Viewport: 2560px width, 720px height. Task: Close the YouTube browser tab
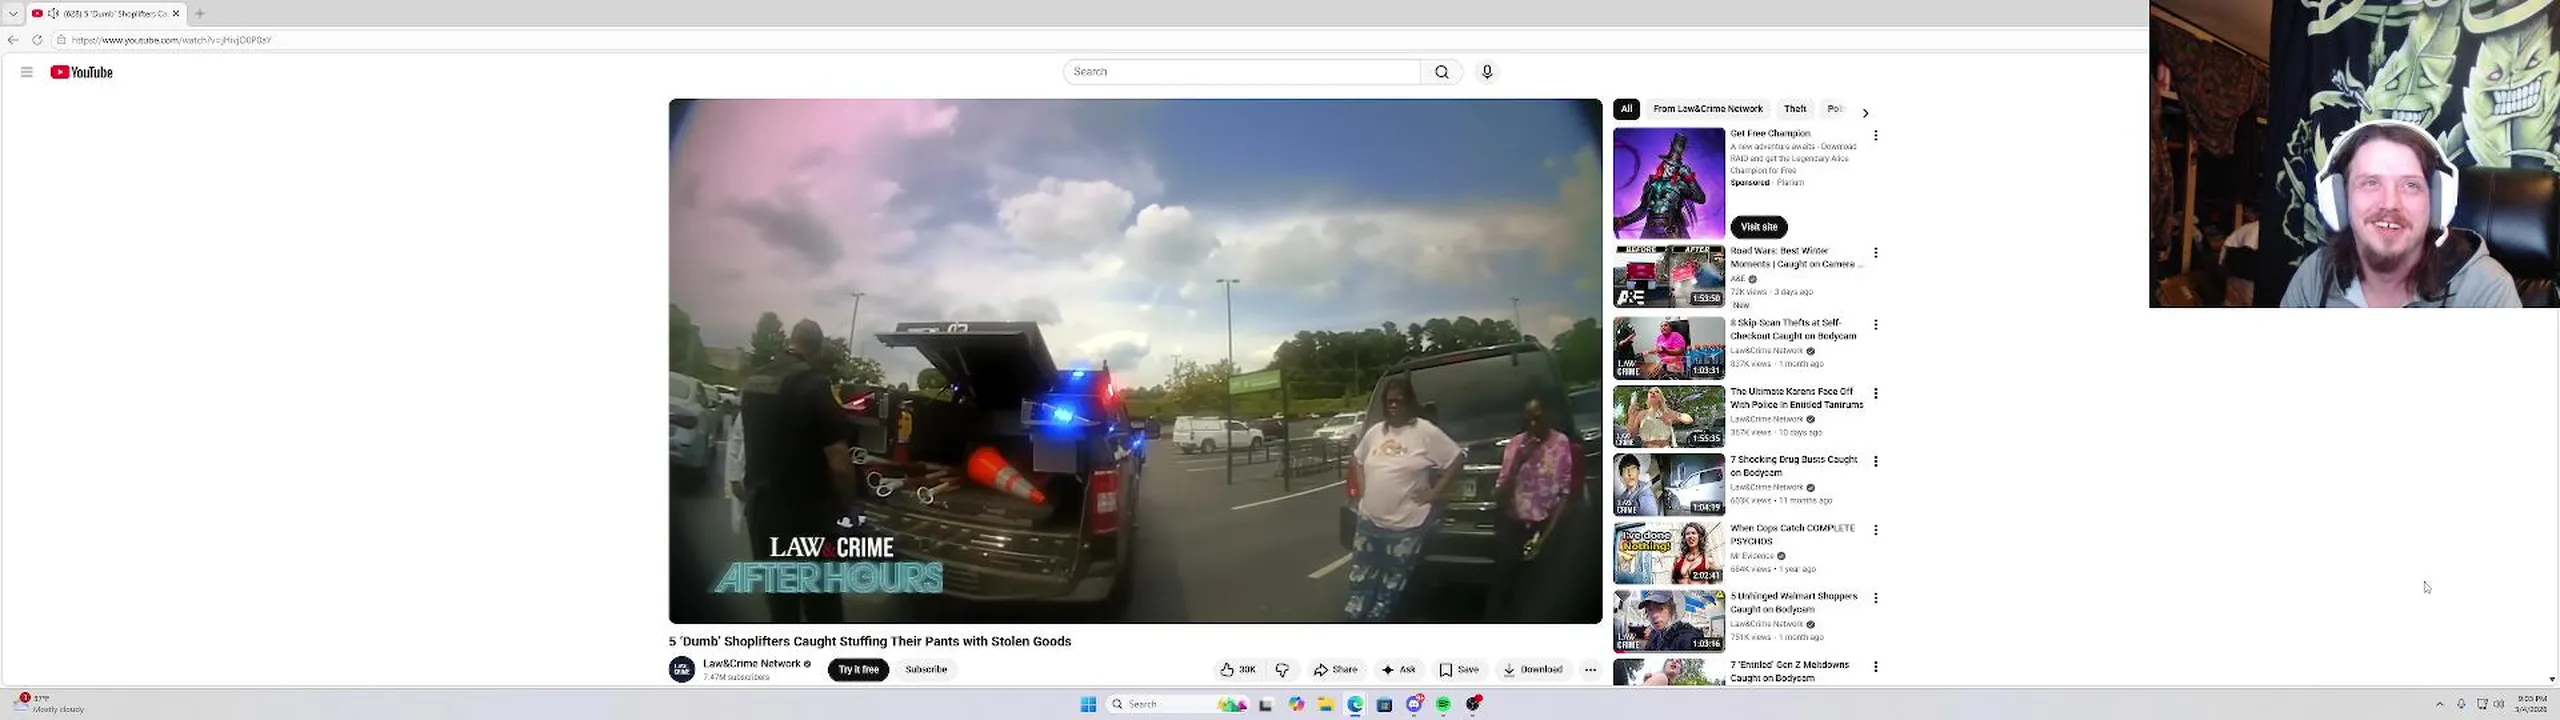(x=176, y=14)
